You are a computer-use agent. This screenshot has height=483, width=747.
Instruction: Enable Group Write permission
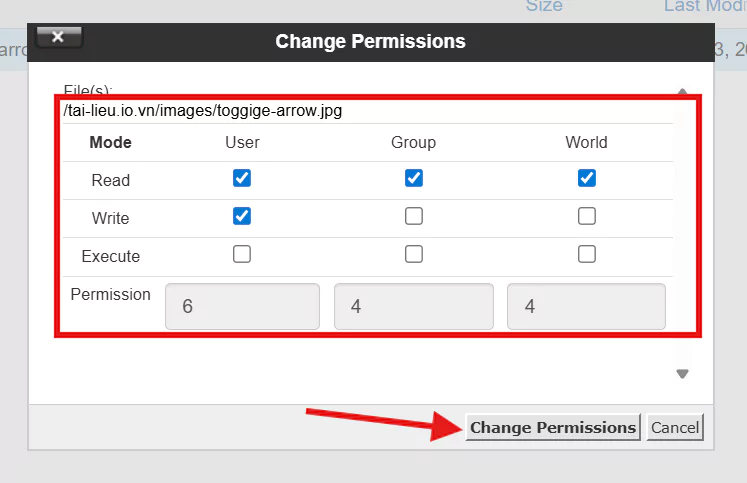pyautogui.click(x=414, y=216)
